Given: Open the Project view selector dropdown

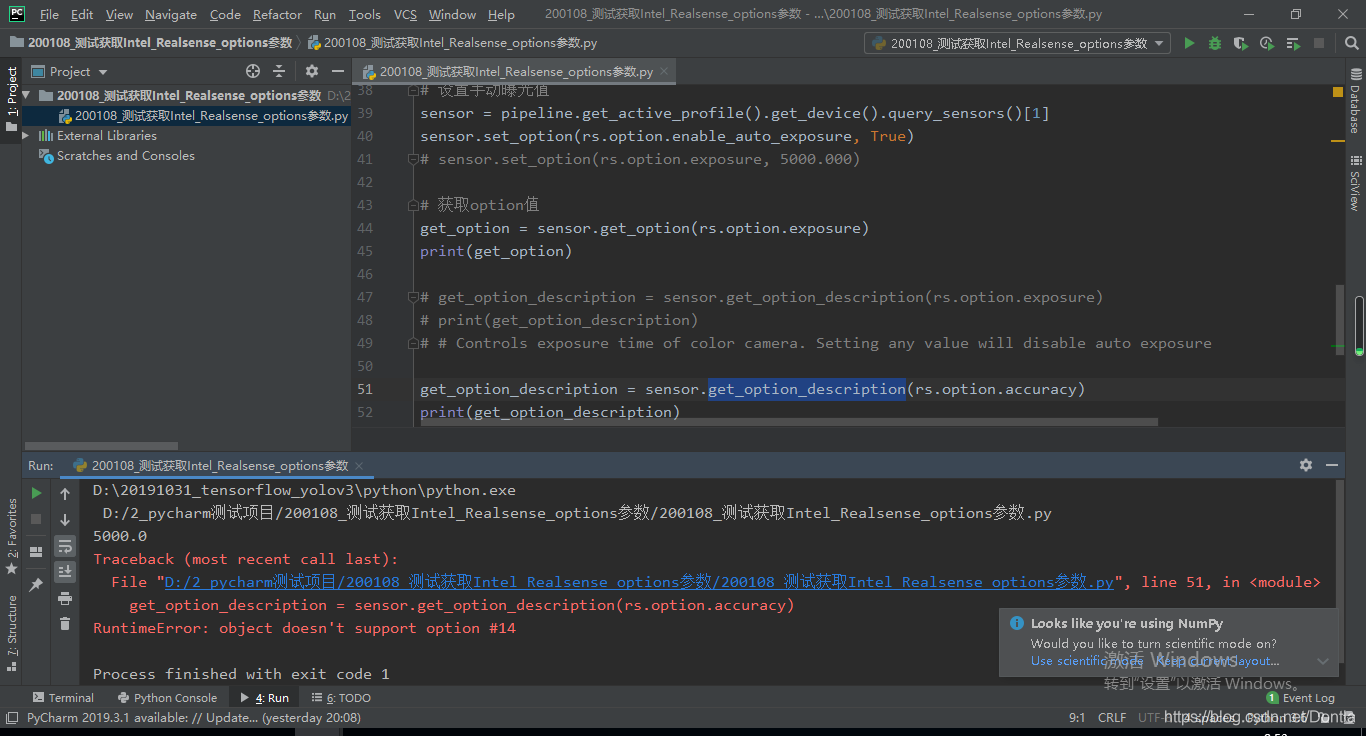Looking at the screenshot, I should (71, 71).
